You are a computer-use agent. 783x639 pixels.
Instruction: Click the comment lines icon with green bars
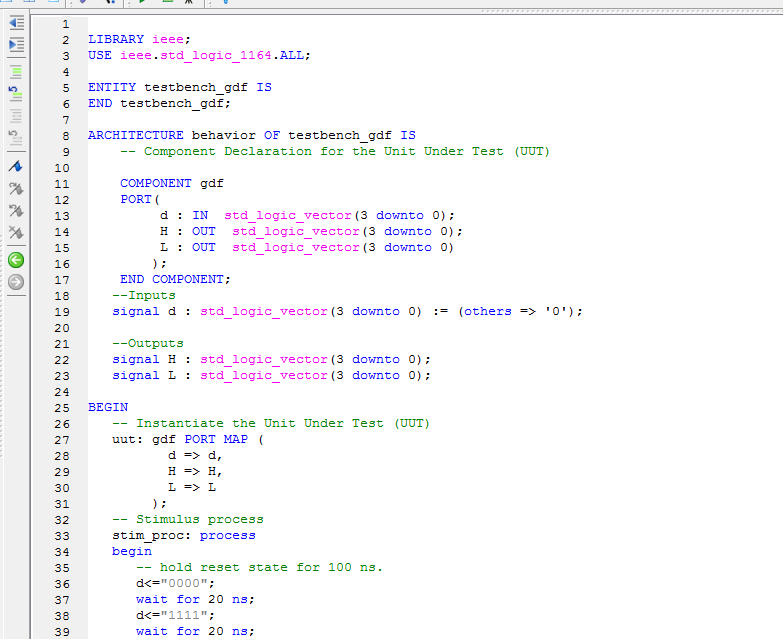pyautogui.click(x=16, y=72)
